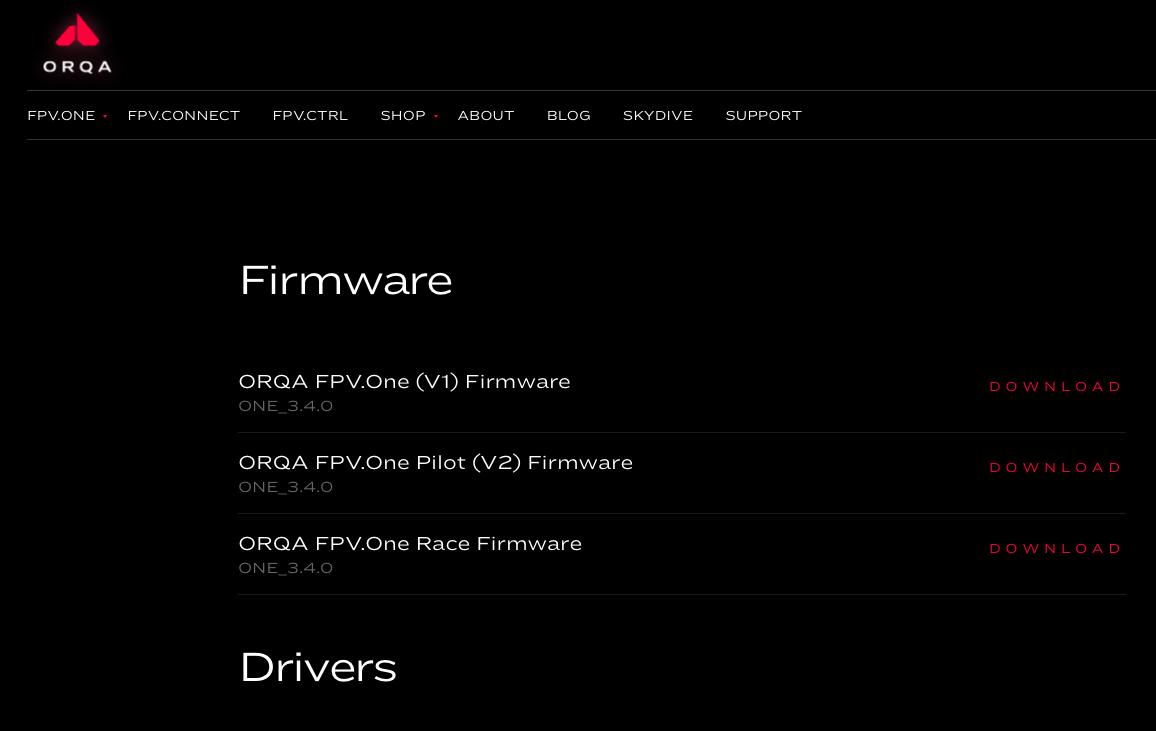The image size is (1156, 731).
Task: Open the BLOG page
Action: coord(568,116)
